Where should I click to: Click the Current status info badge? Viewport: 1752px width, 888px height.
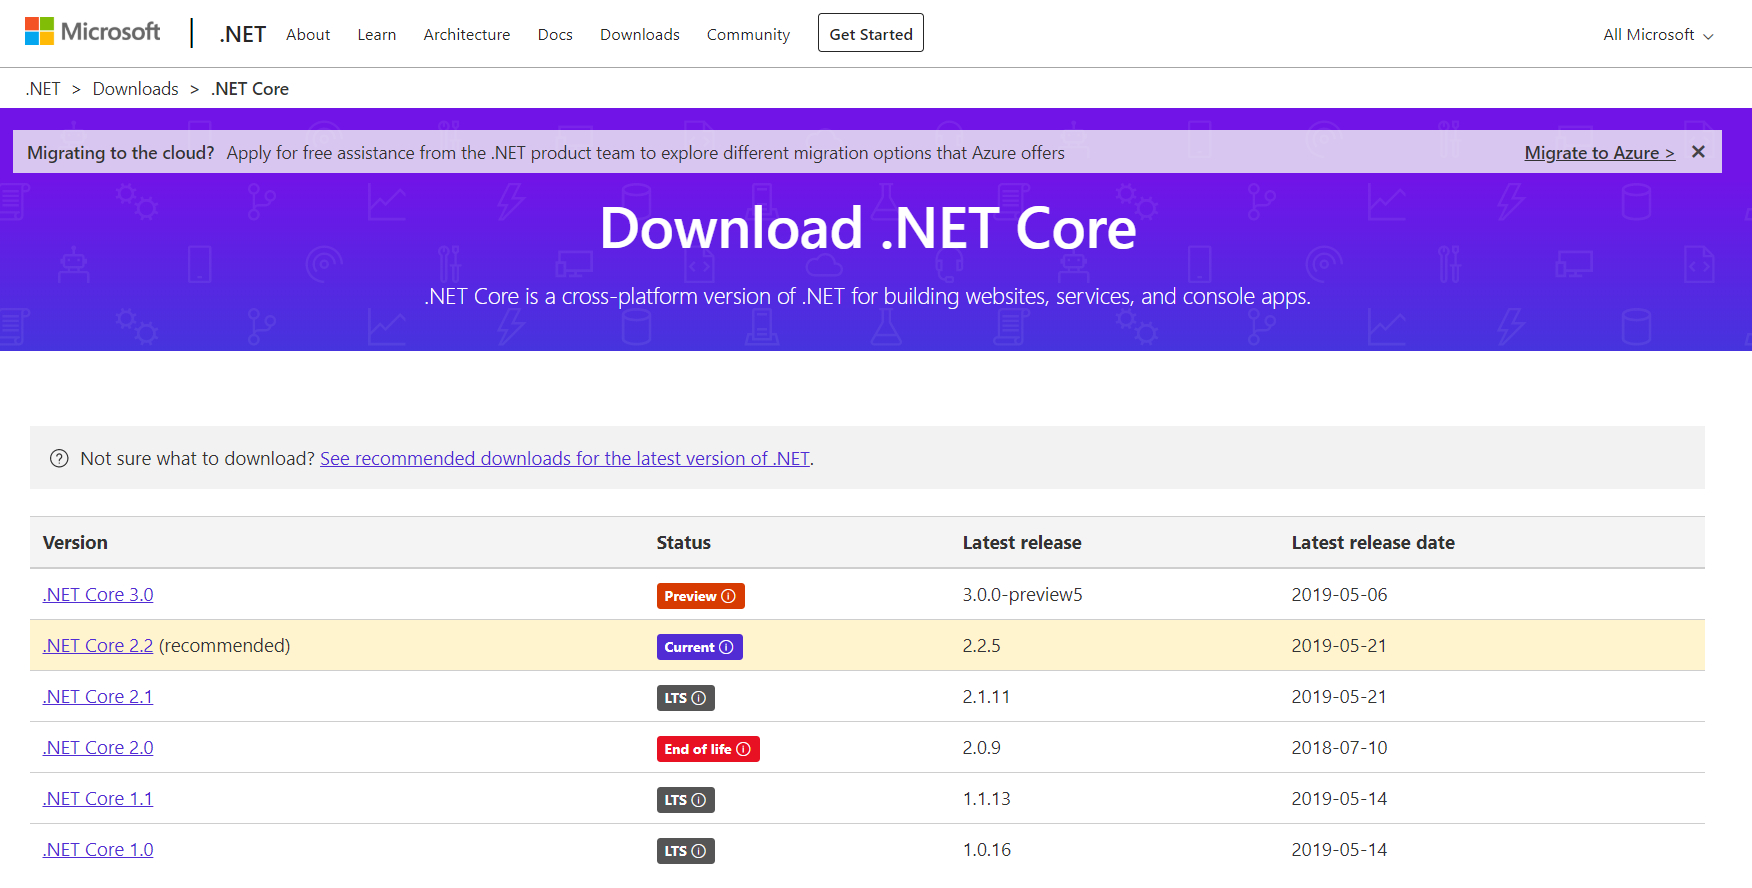click(699, 647)
